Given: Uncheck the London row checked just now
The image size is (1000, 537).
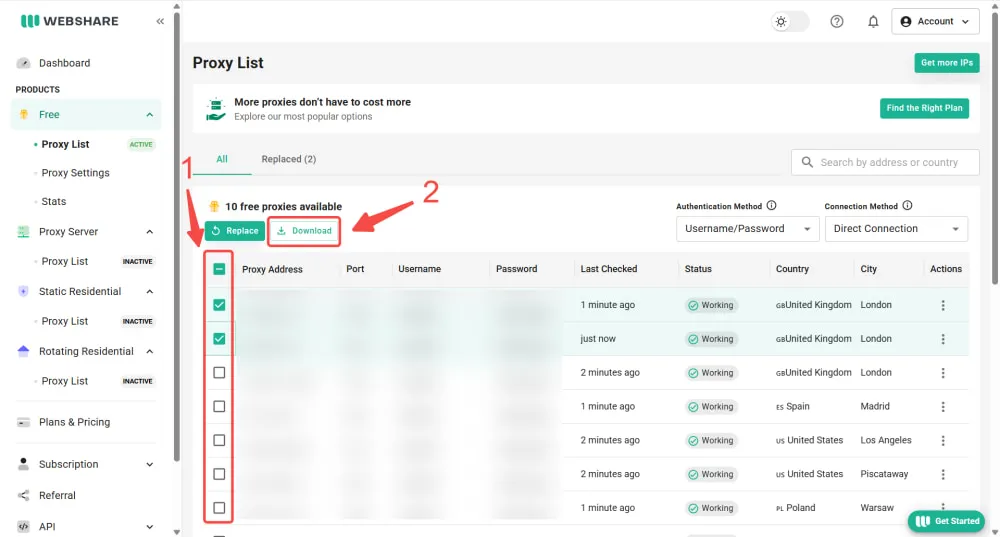Looking at the screenshot, I should tap(219, 339).
